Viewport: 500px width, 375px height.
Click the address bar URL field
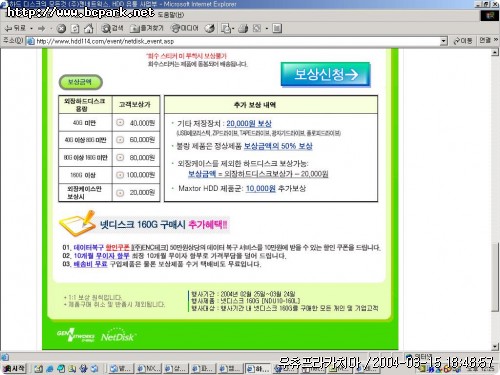pos(235,41)
